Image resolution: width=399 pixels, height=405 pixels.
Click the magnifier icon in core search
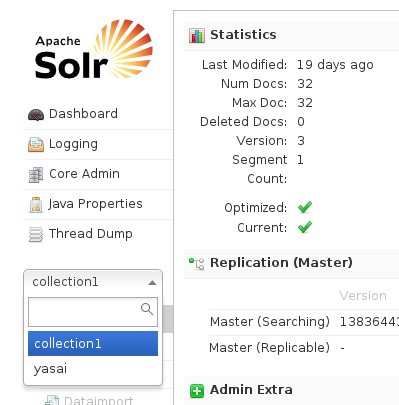pyautogui.click(x=147, y=309)
